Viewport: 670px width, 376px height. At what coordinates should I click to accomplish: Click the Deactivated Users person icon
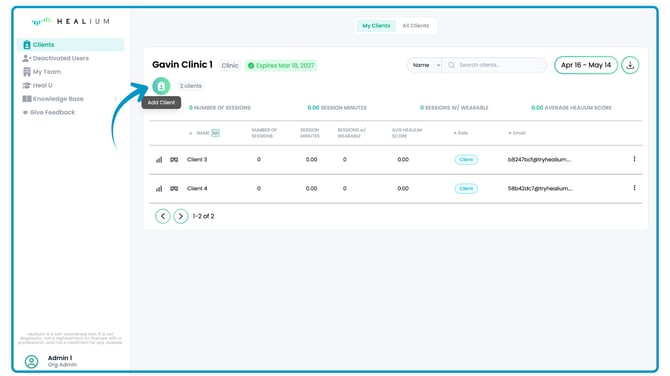click(x=26, y=58)
